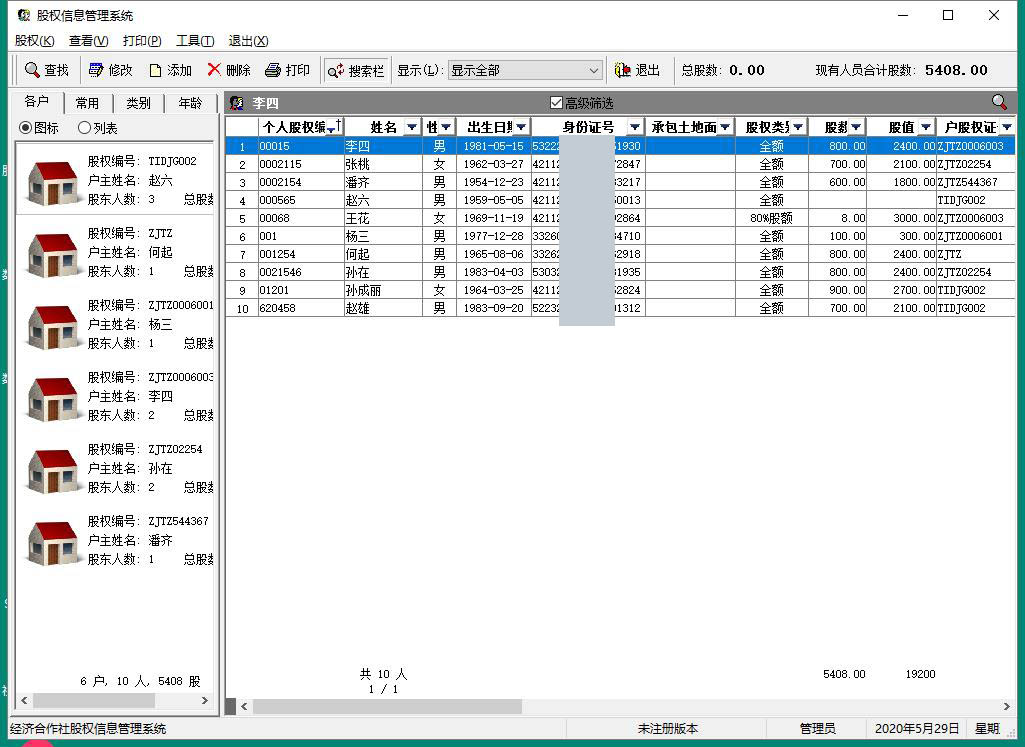1025x747 pixels.
Task: Select the 图标 radio button
Action: pyautogui.click(x=26, y=128)
